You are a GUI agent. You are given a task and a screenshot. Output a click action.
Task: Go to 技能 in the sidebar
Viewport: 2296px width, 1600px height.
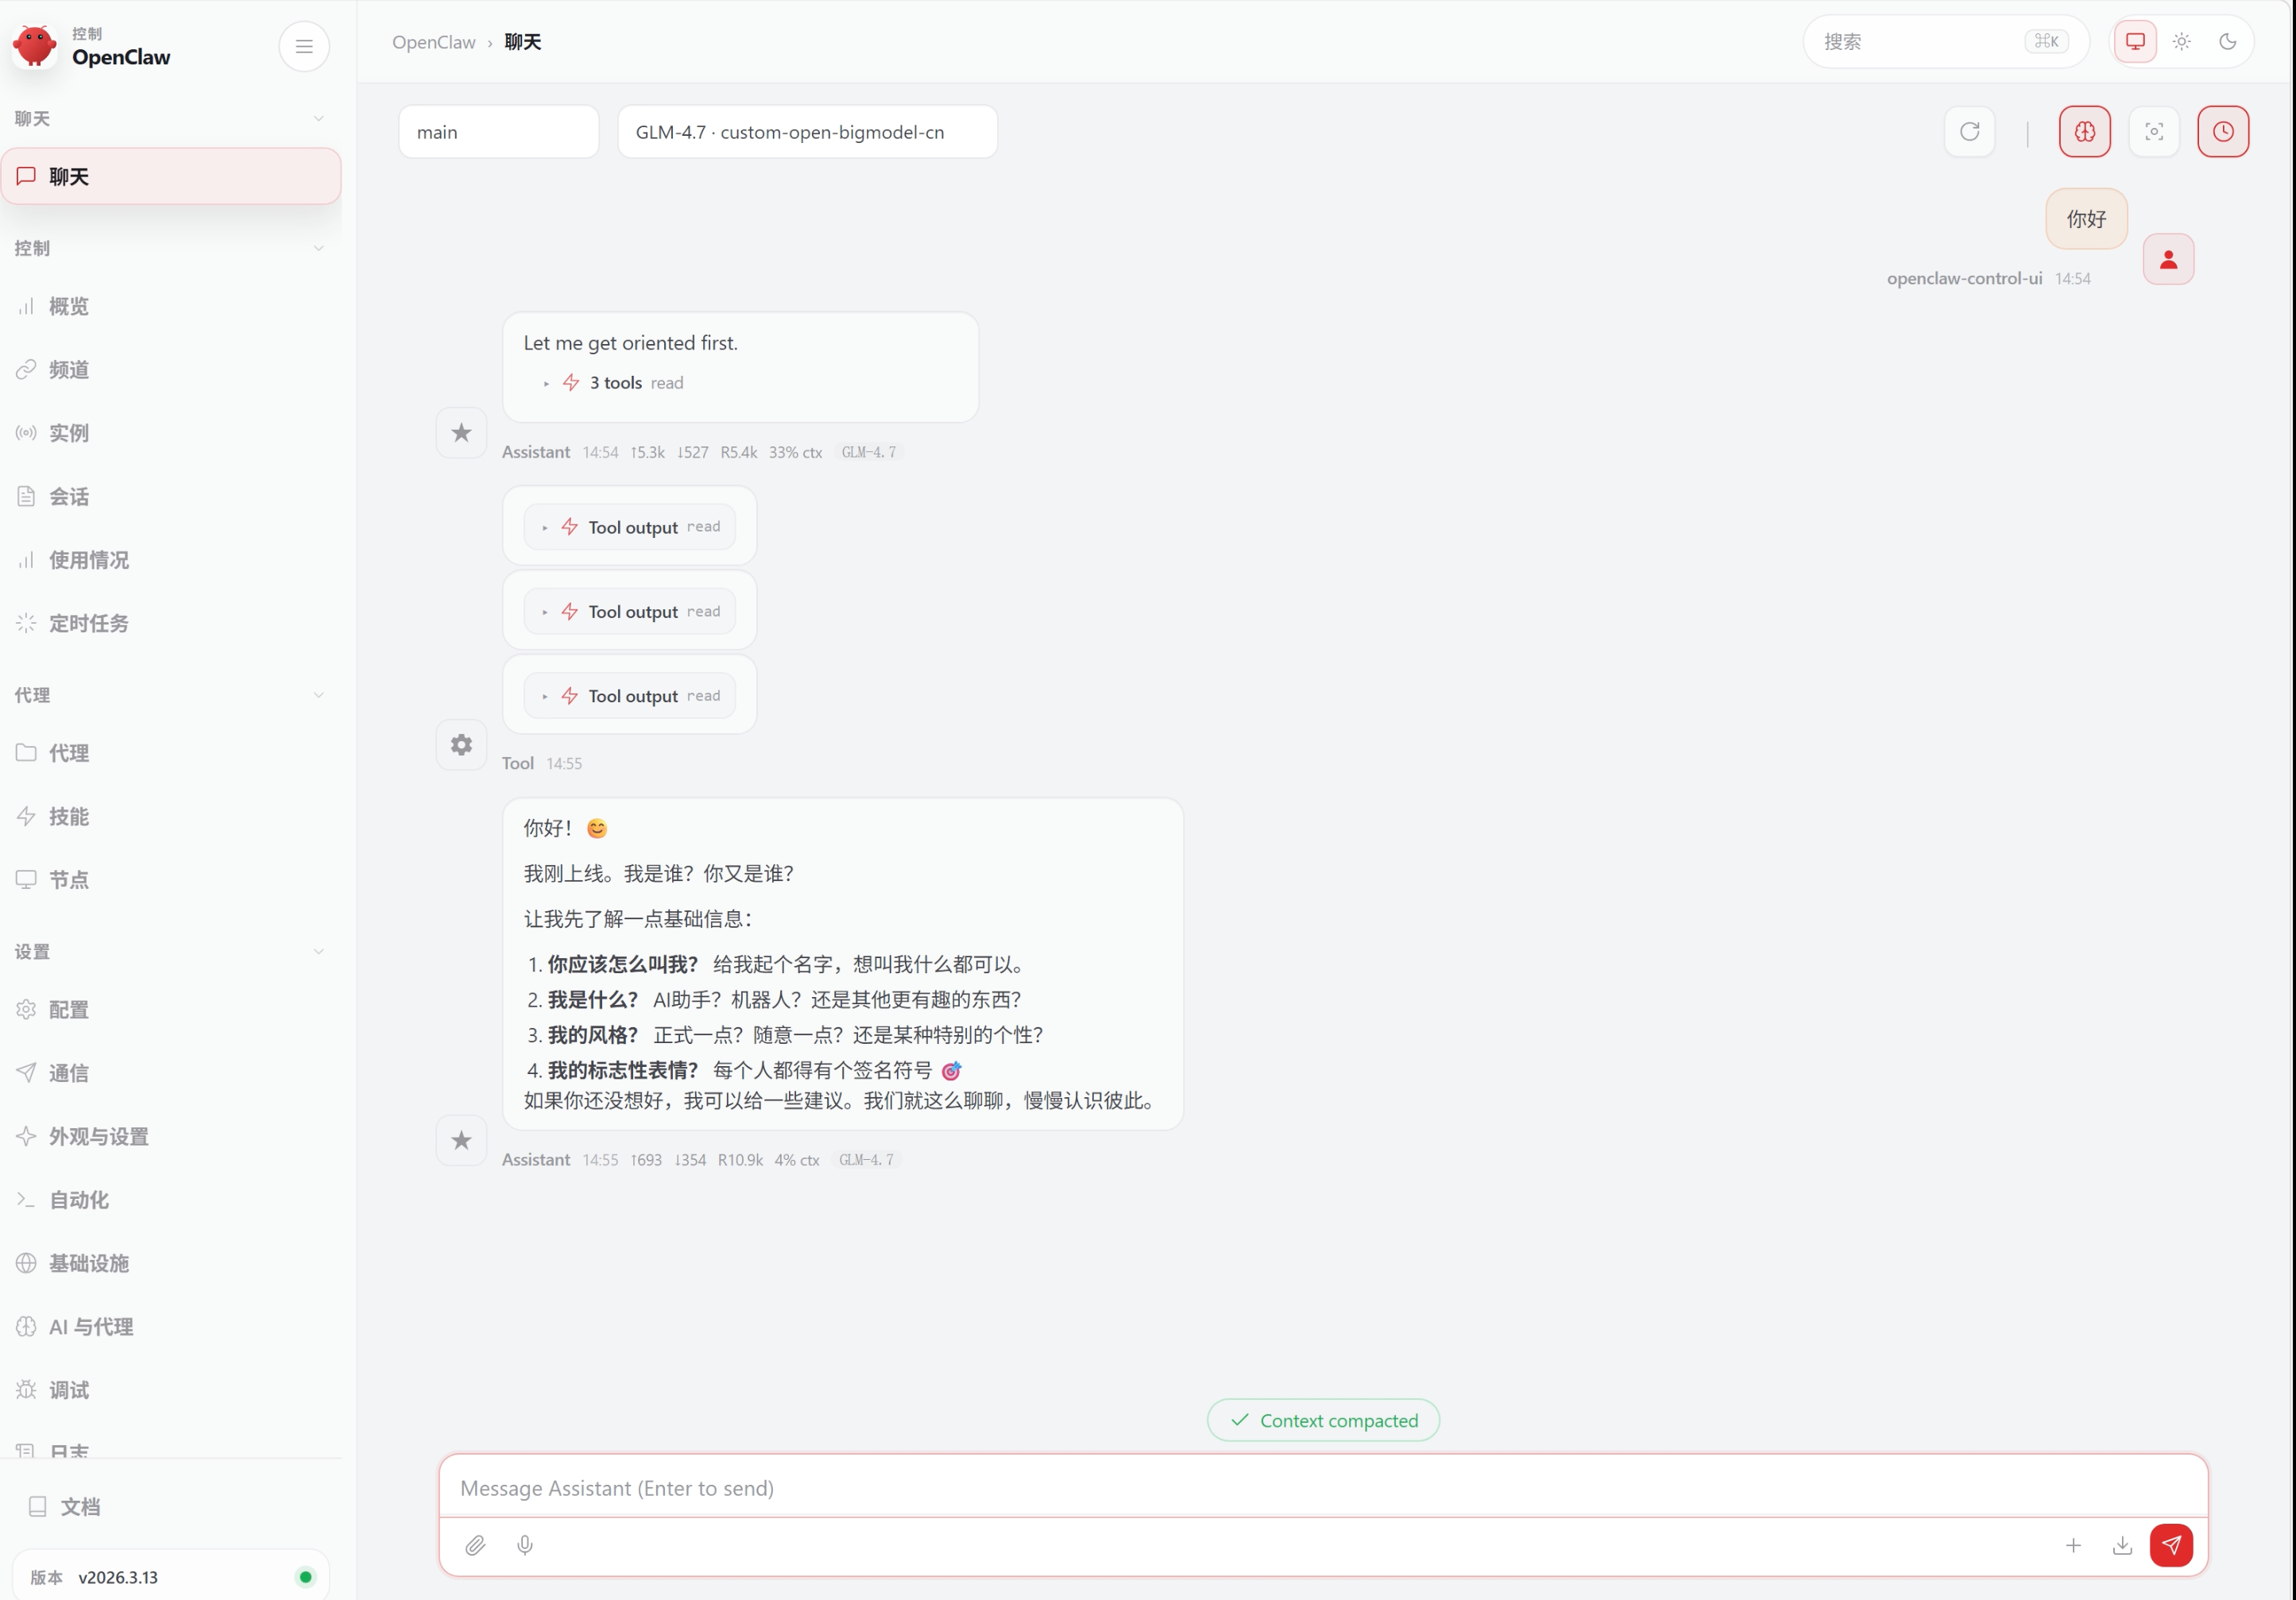tap(69, 816)
